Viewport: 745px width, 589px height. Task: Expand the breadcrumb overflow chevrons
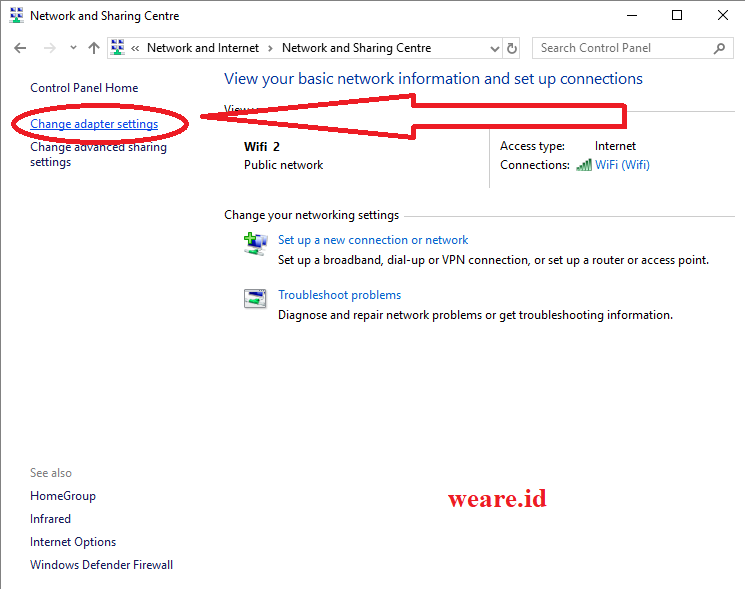(135, 48)
